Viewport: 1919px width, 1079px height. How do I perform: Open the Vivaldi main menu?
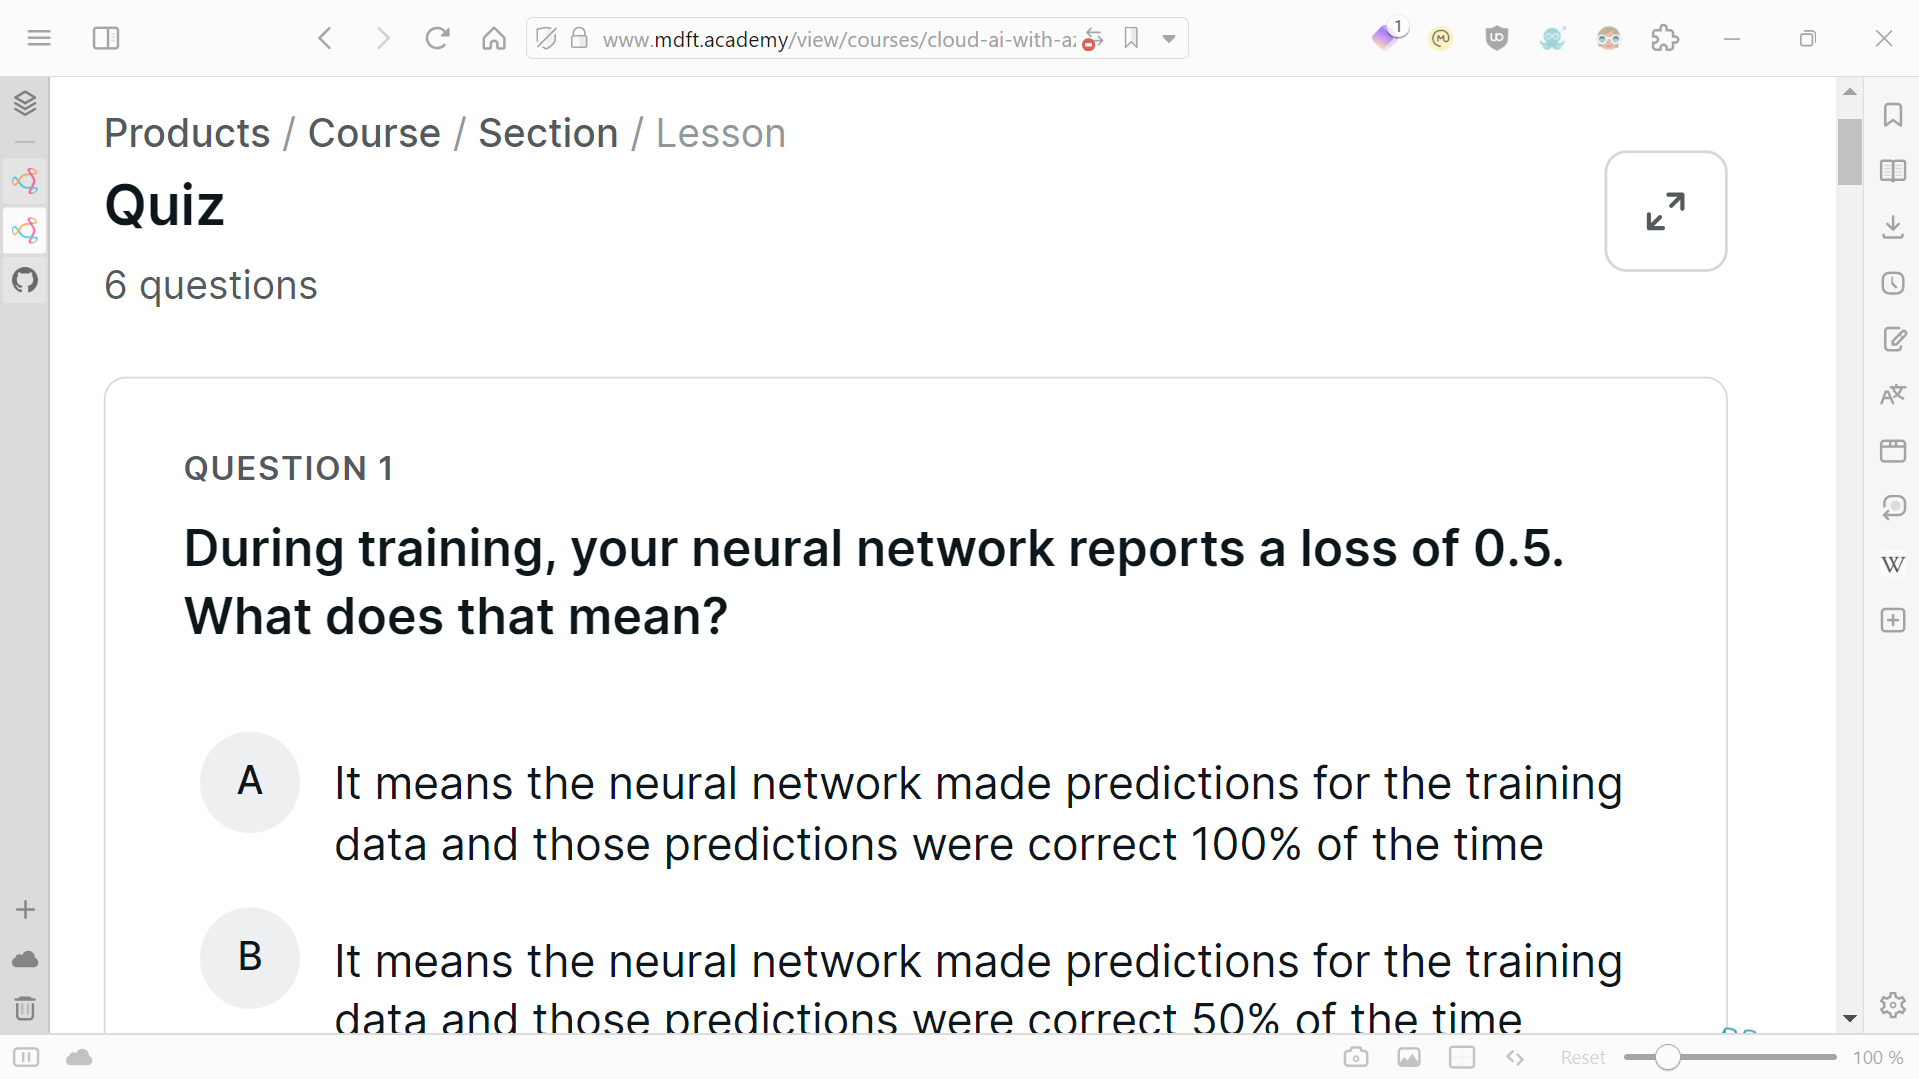click(x=39, y=39)
